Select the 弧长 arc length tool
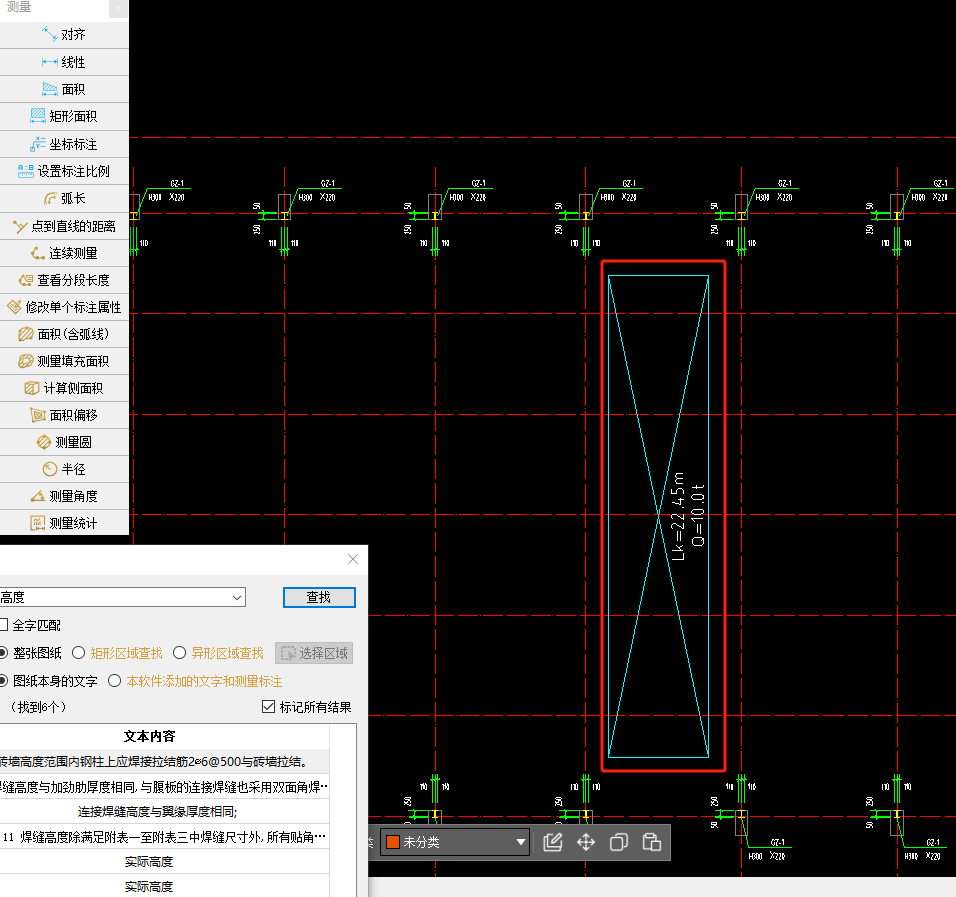Screen dimensions: 956x897 coord(64,199)
